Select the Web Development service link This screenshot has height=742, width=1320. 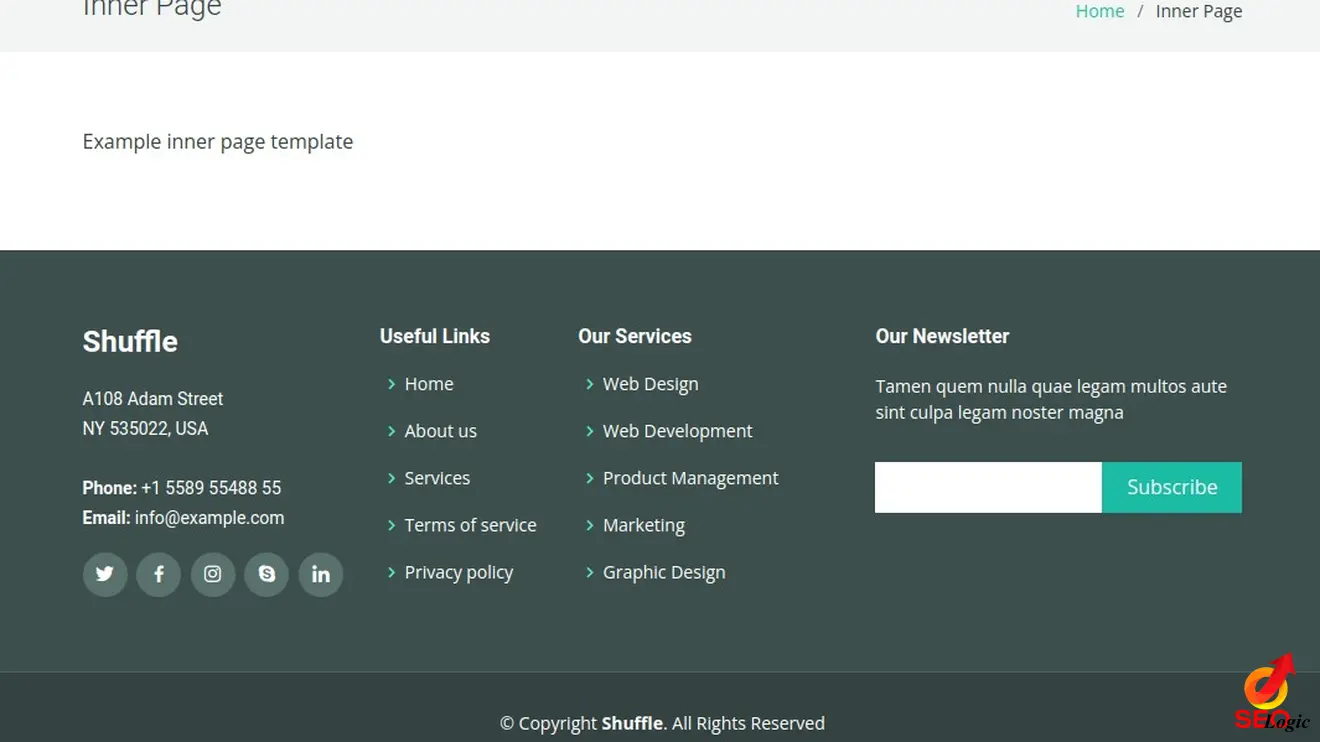pos(677,431)
